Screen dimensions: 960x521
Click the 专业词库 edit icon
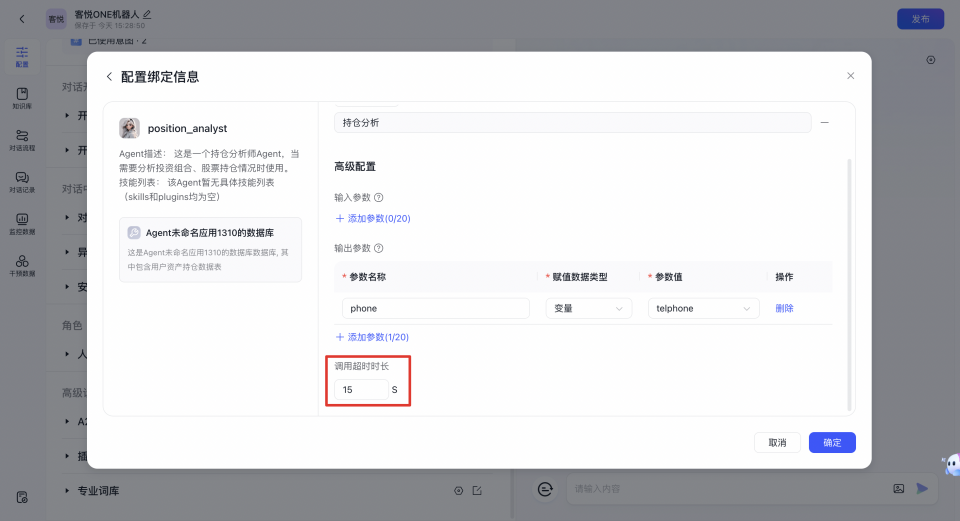tap(477, 490)
